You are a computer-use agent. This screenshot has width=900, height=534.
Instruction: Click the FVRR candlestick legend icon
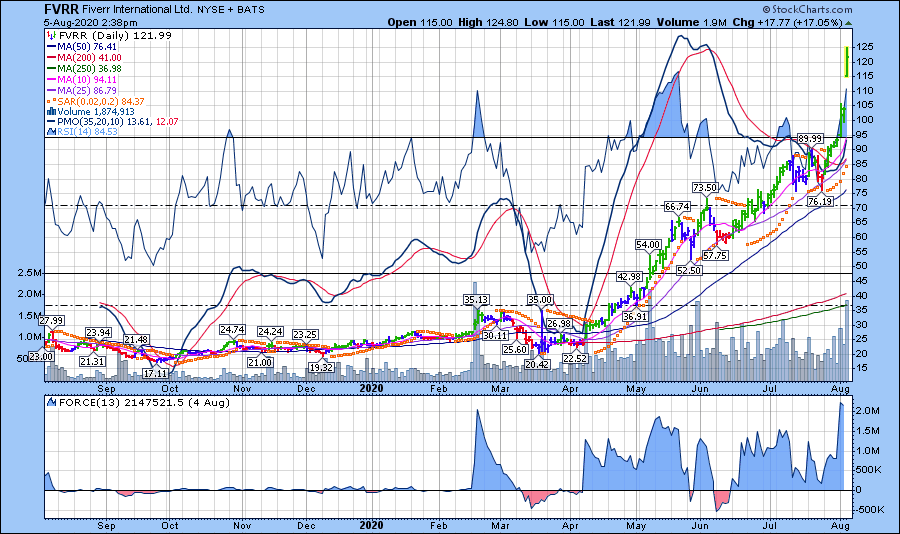coord(51,35)
